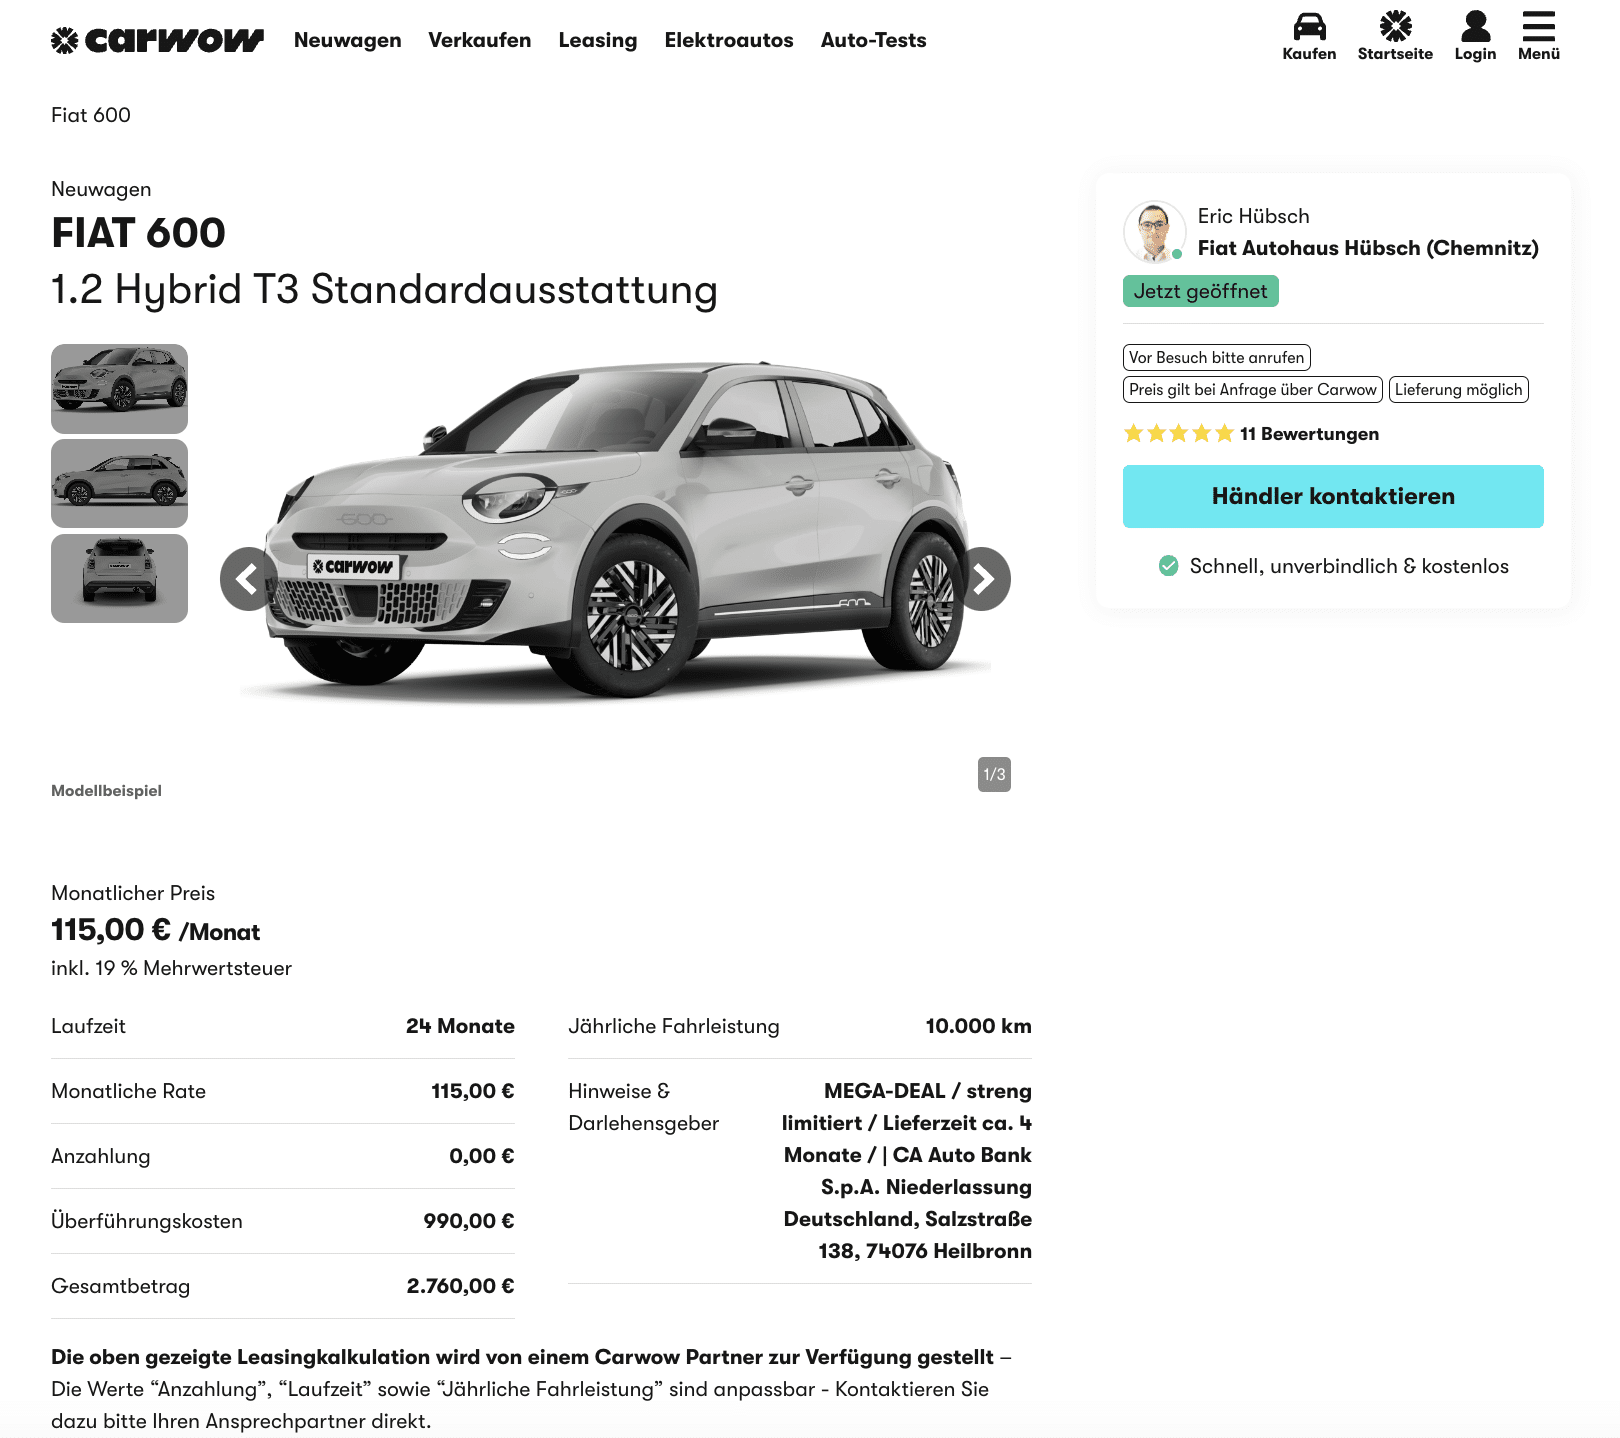Click Händler kontaktieren button
Viewport: 1620px width, 1438px height.
point(1333,496)
